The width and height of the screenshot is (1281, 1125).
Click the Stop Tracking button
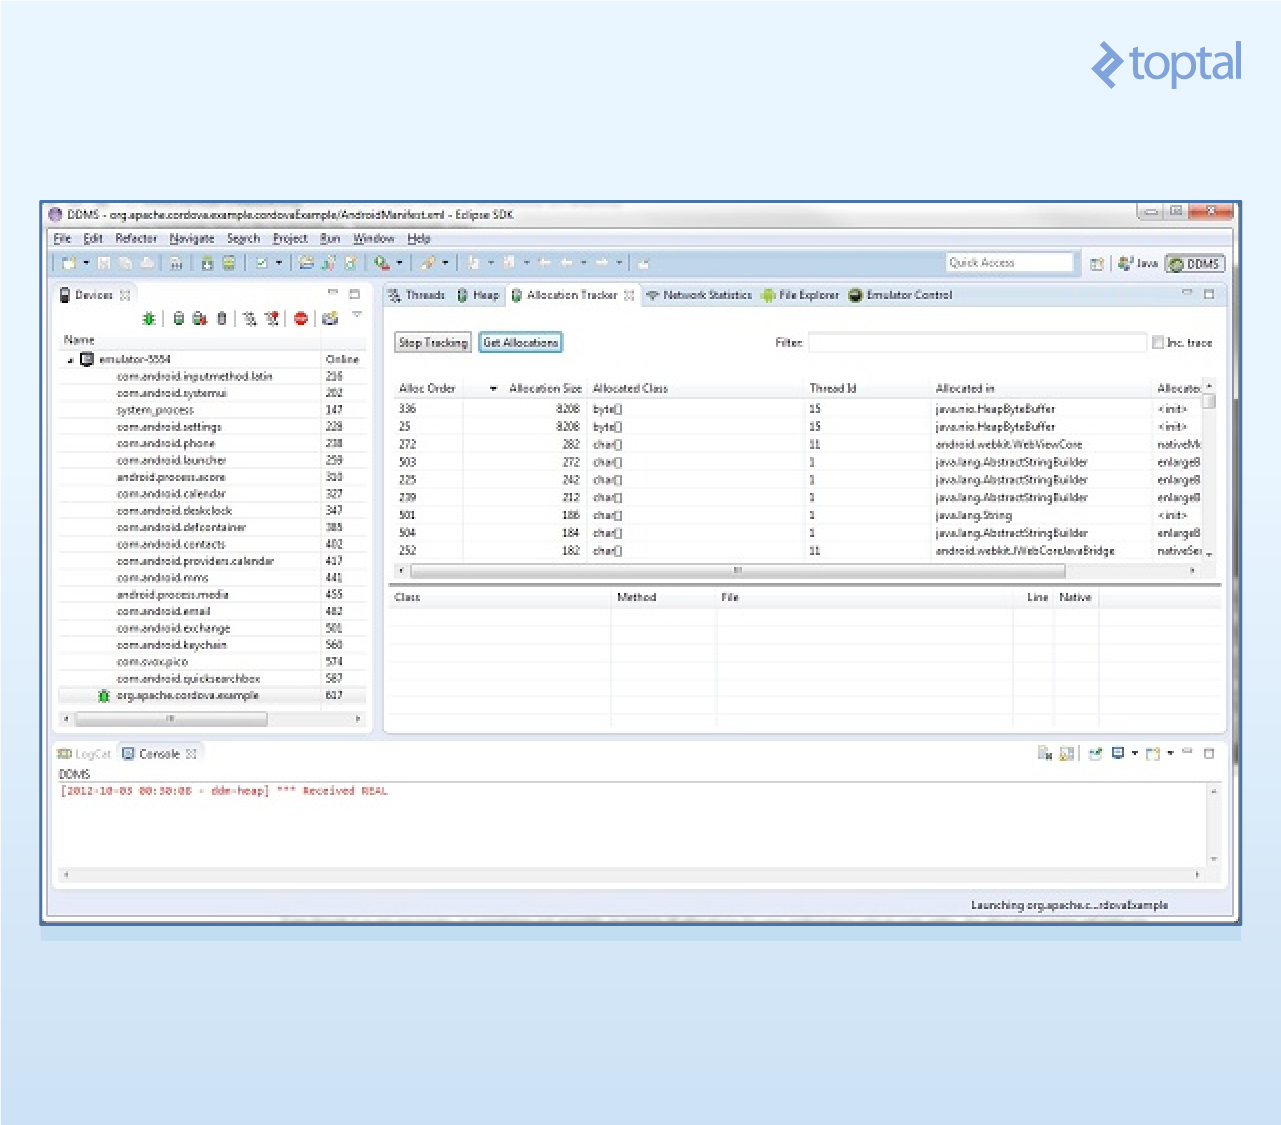432,342
